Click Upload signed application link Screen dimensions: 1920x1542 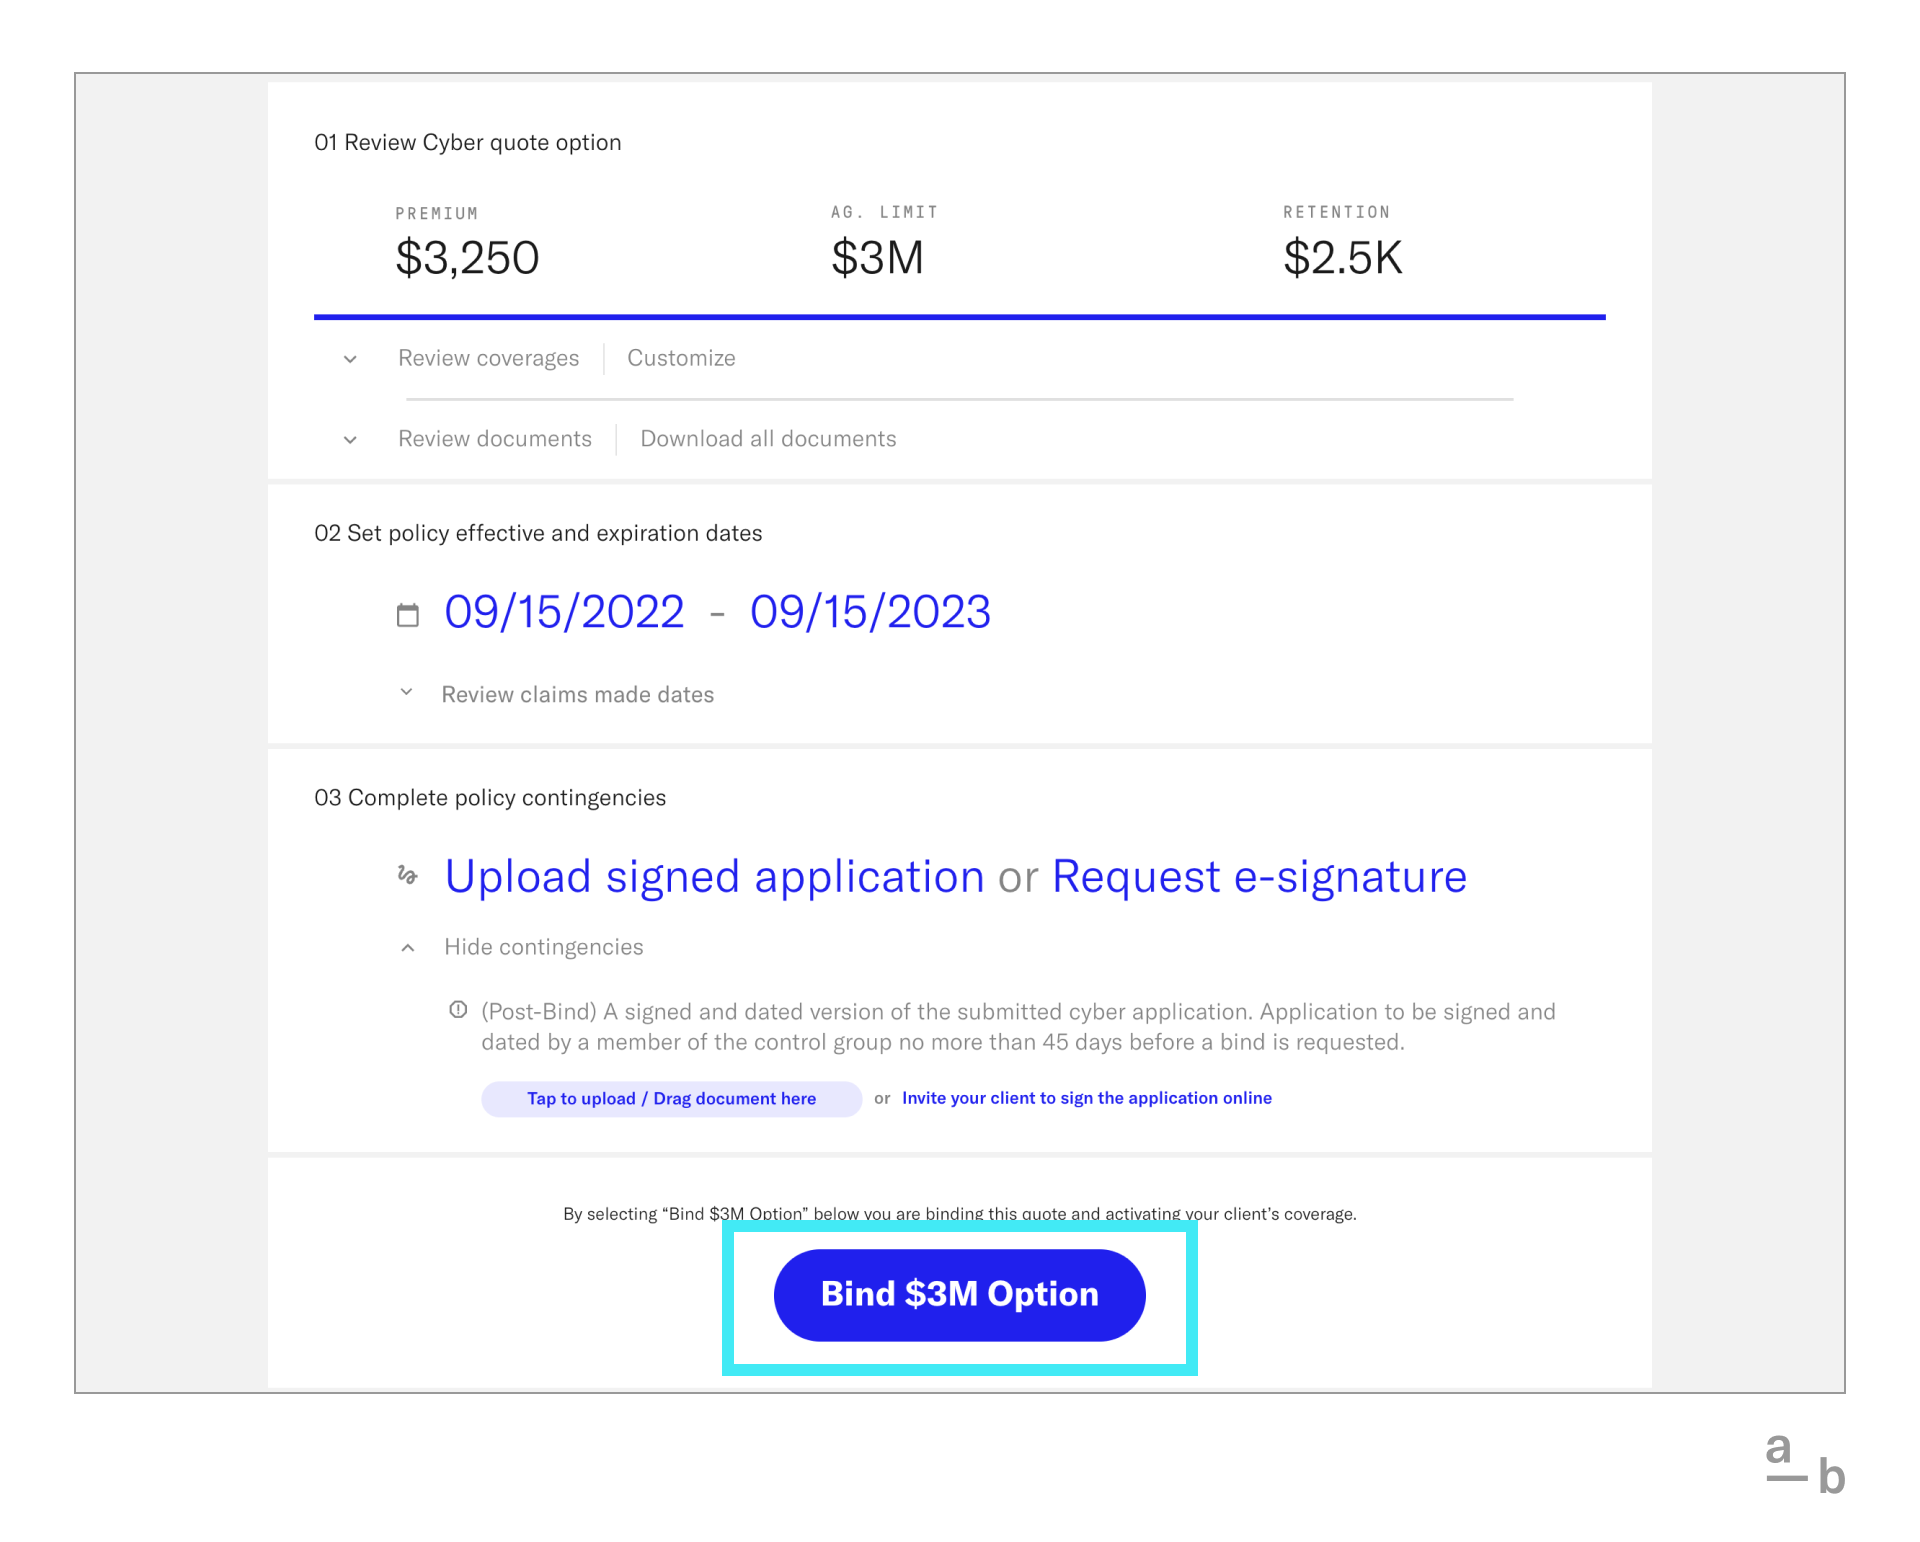(x=714, y=877)
